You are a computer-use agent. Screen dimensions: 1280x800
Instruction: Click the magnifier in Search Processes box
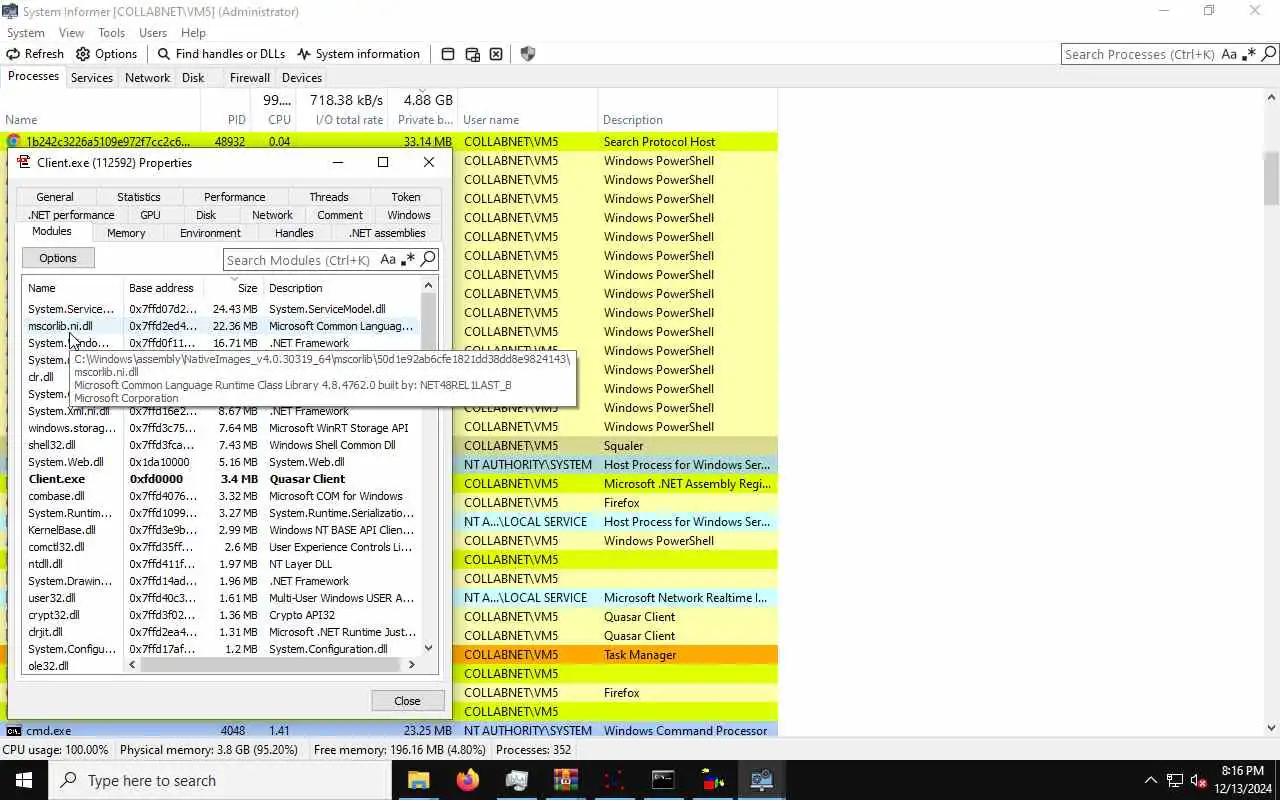tap(1268, 54)
